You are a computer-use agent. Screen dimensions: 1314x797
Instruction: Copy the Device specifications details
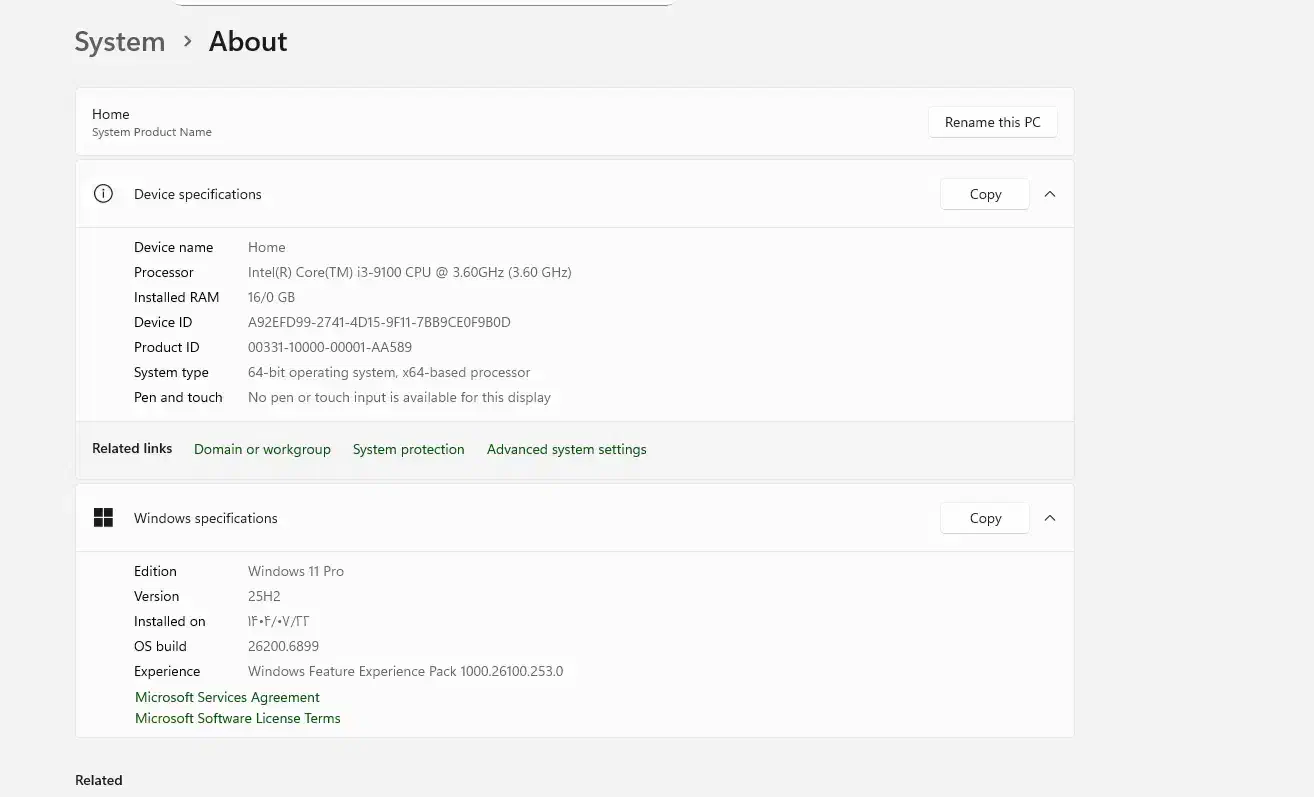tap(985, 194)
